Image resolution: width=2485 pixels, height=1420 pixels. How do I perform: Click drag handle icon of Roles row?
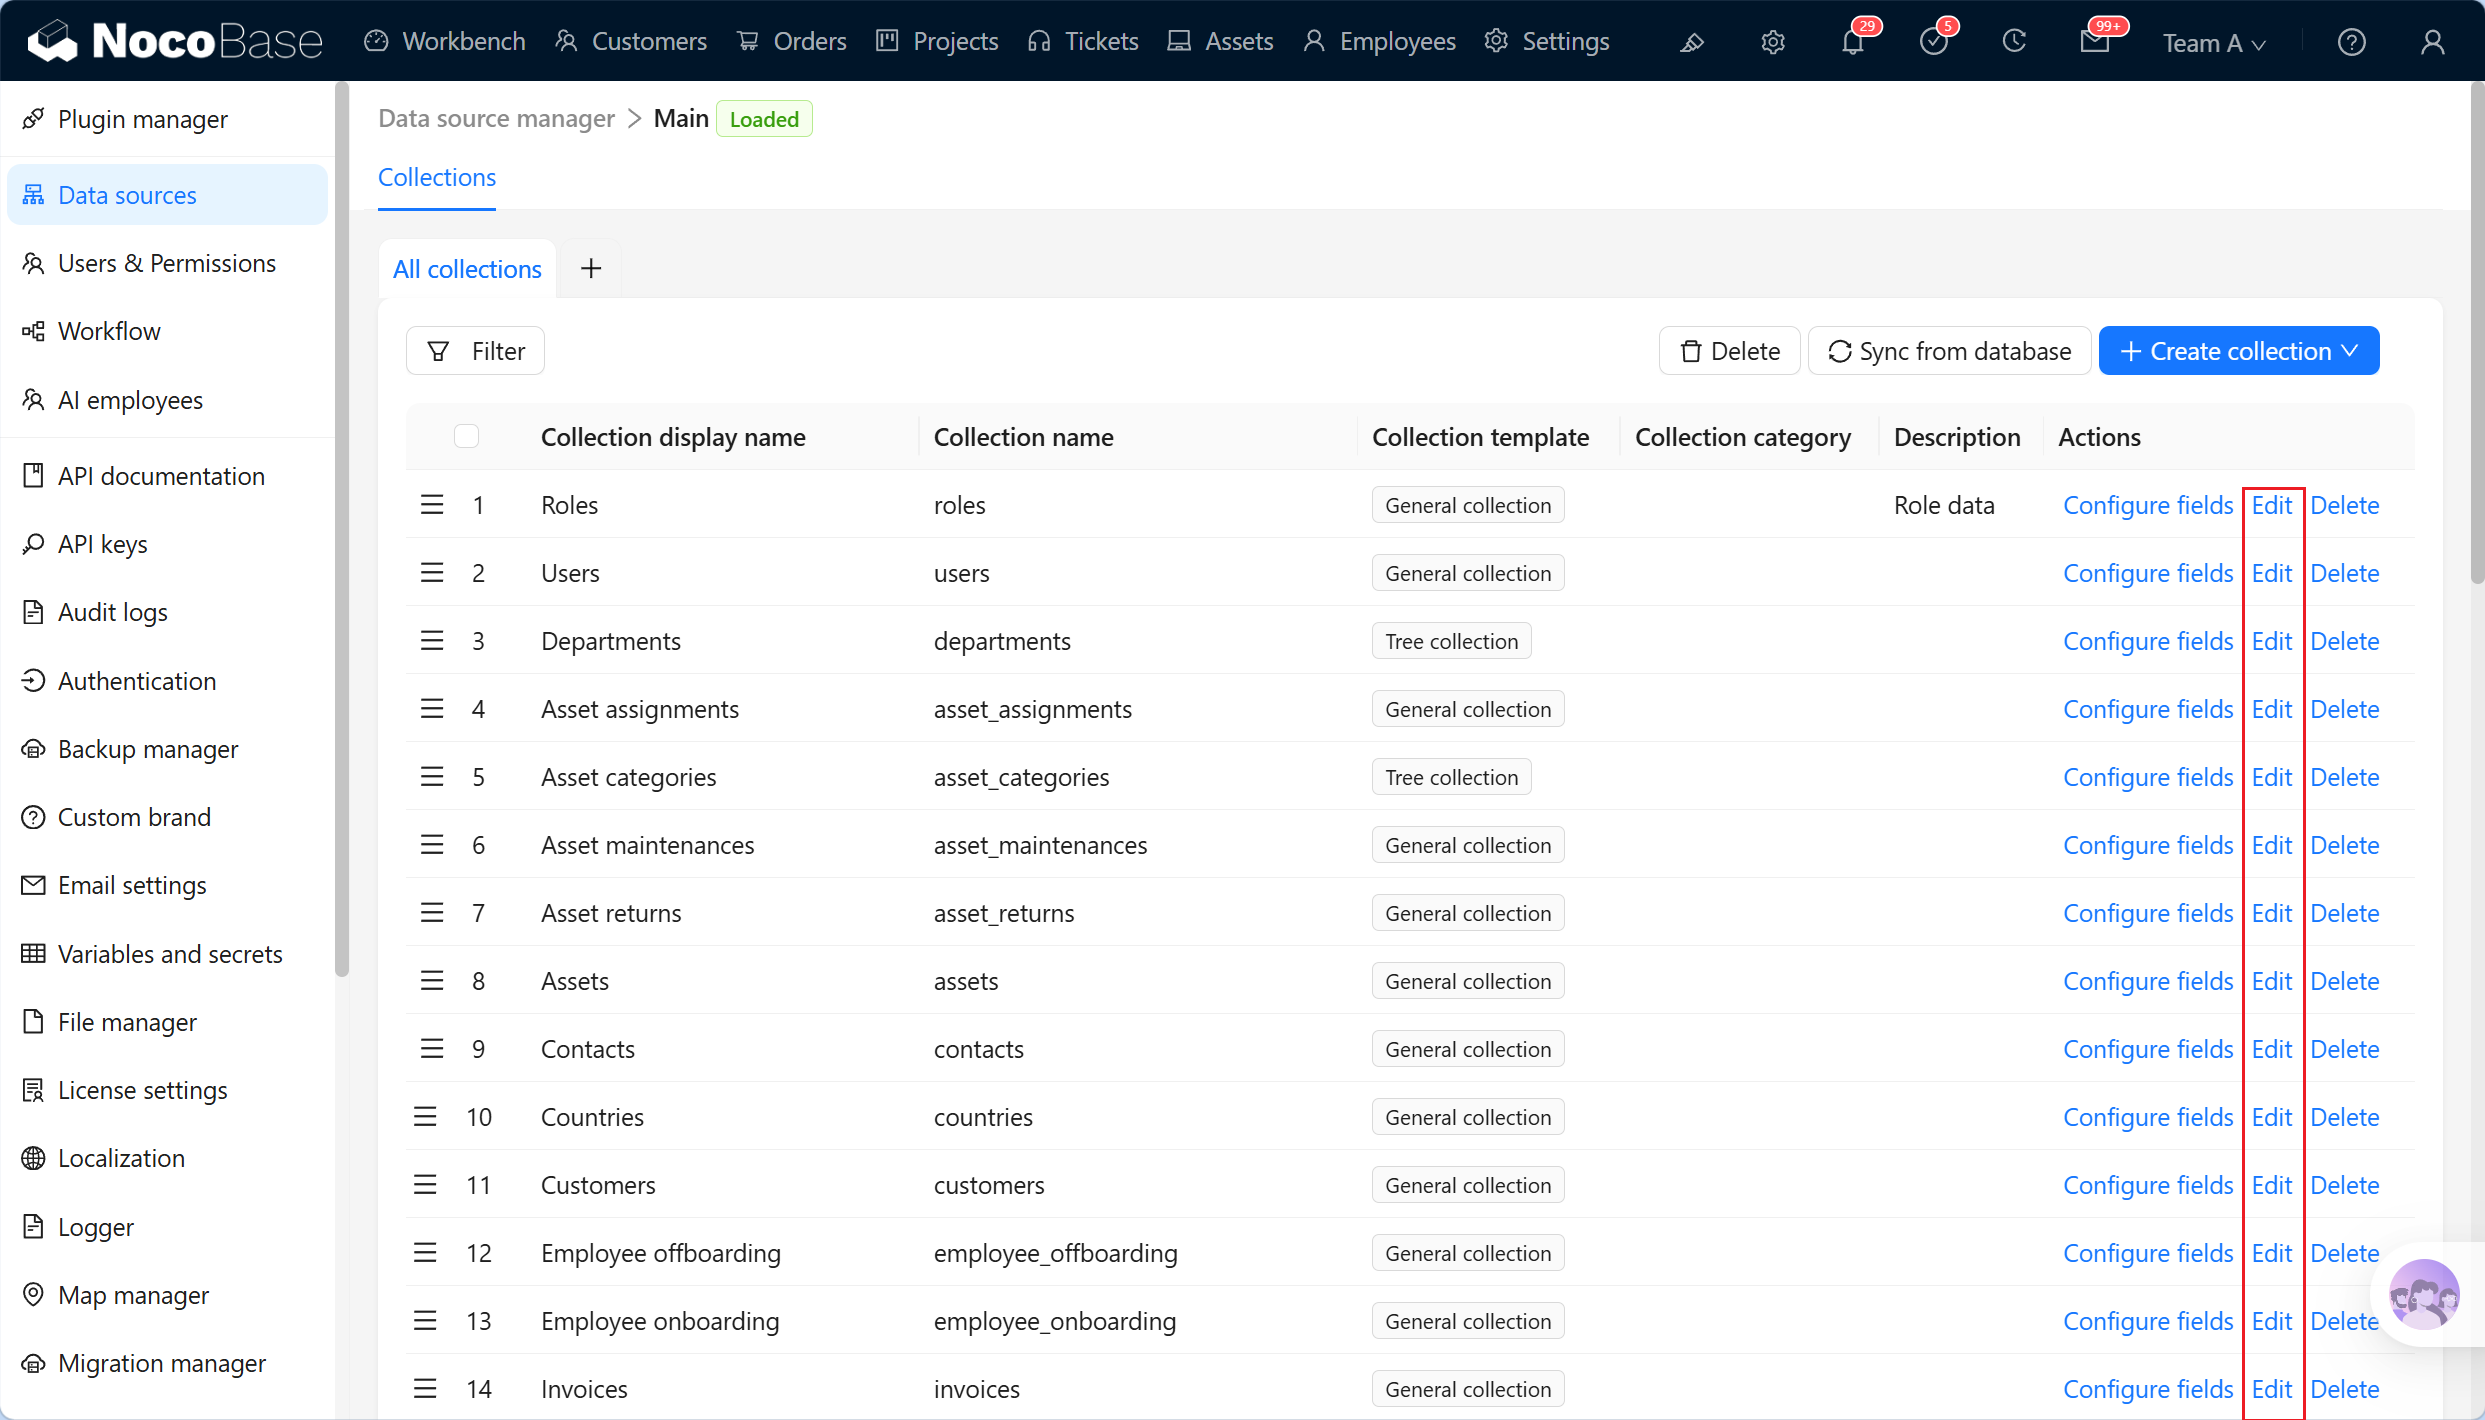[432, 505]
